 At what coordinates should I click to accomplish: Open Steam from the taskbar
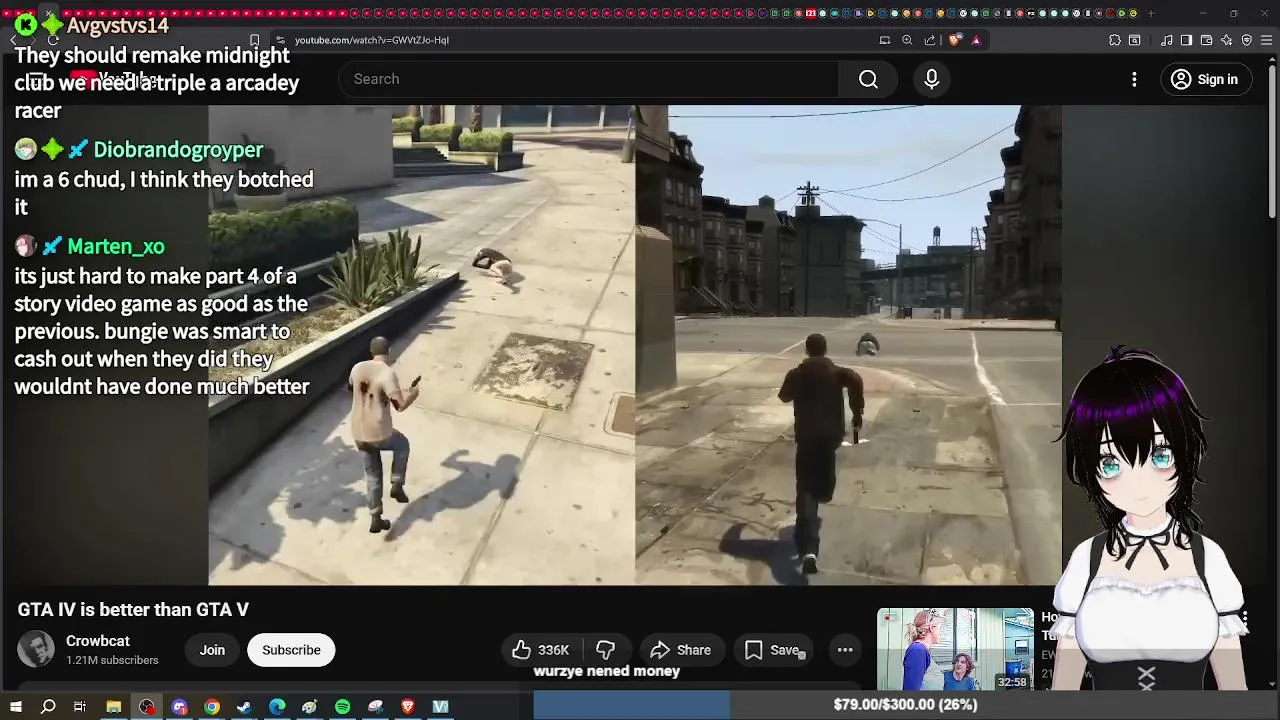244,707
